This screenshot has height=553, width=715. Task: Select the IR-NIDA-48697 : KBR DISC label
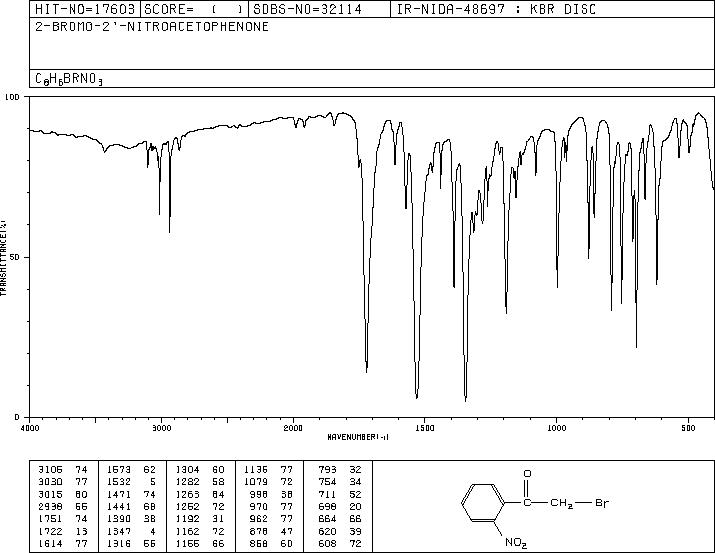(x=496, y=9)
